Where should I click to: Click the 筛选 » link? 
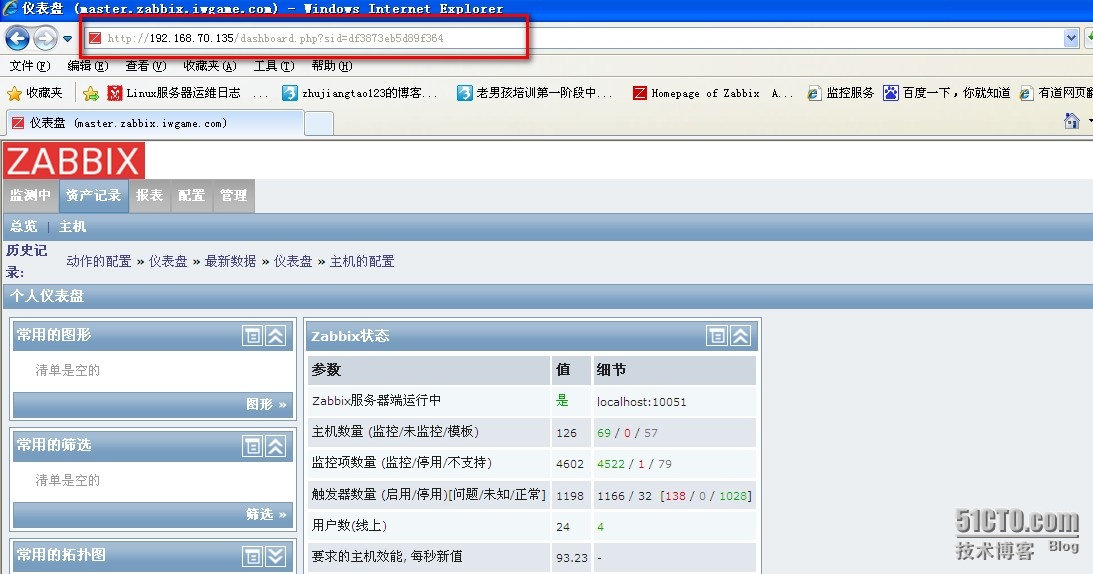click(266, 515)
